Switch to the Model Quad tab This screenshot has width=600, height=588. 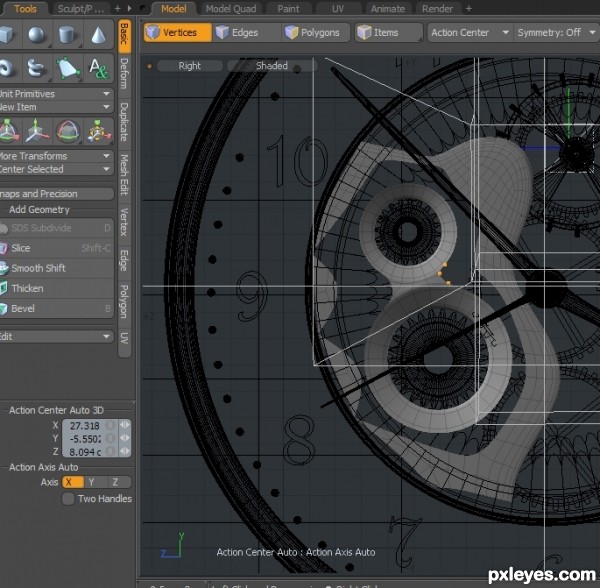(231, 9)
